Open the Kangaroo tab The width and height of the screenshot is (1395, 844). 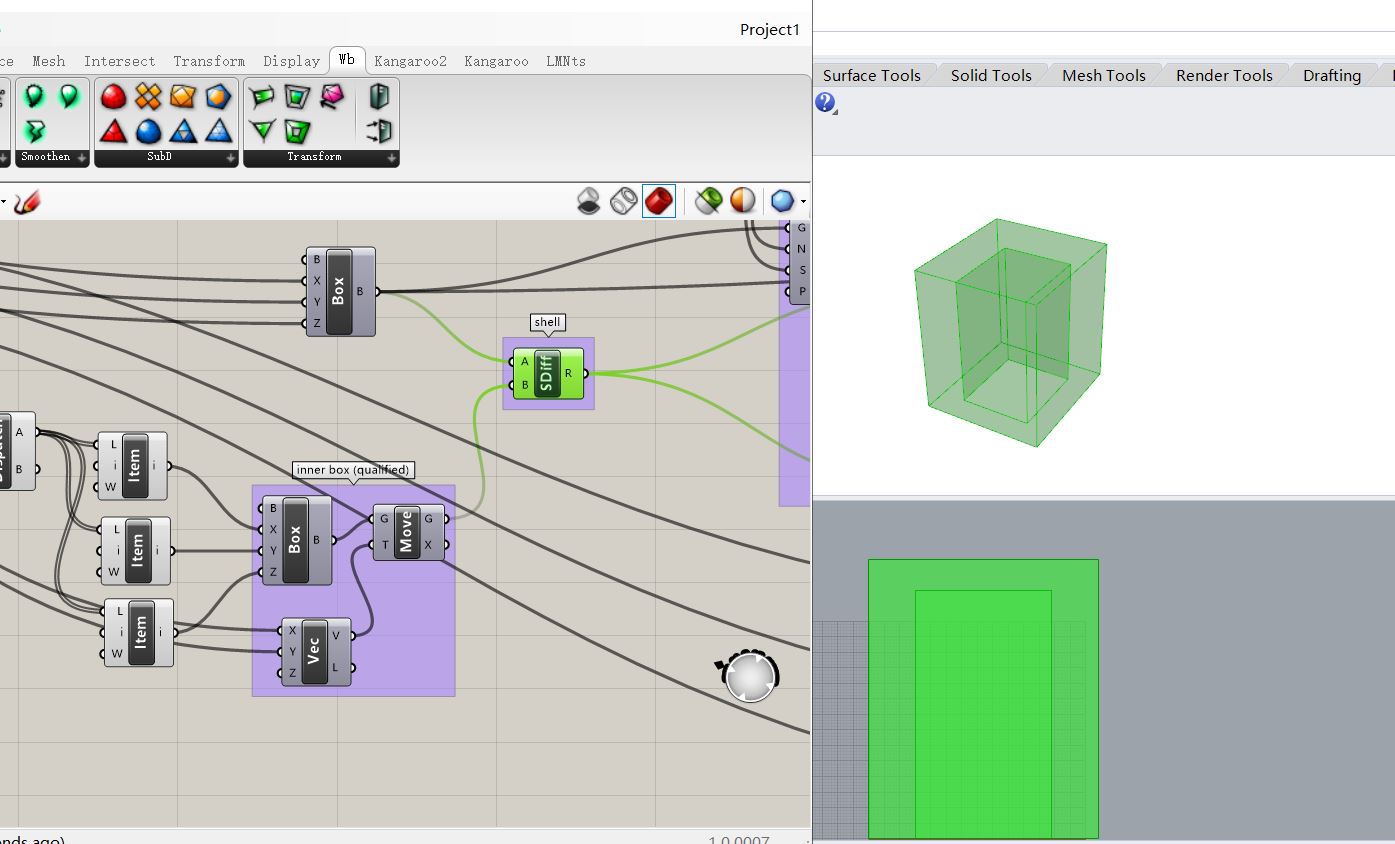496,61
